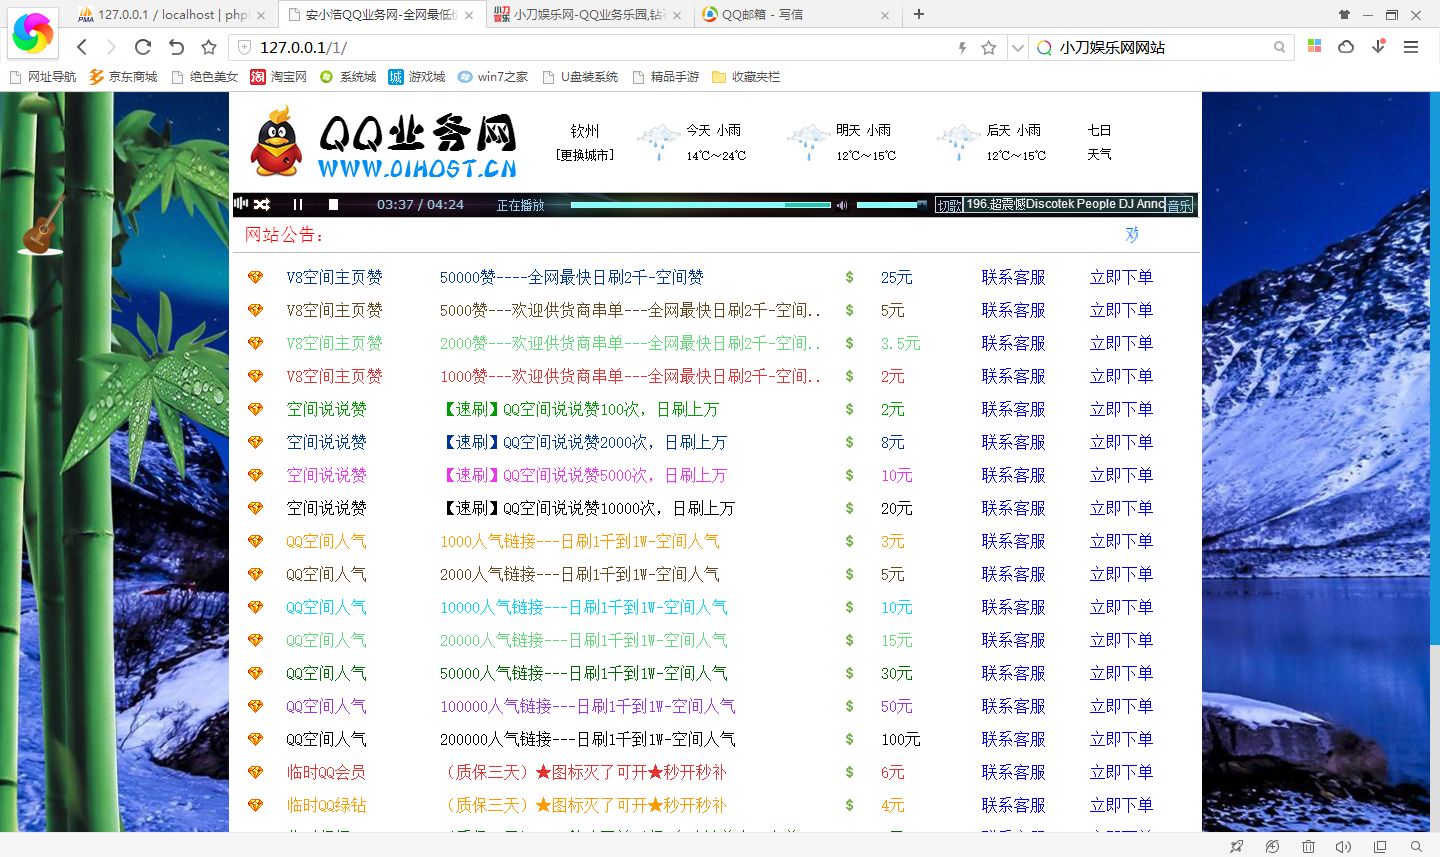Click the rocket accelerator icon in status bar
Screen dimensions: 1440x857
1237,846
